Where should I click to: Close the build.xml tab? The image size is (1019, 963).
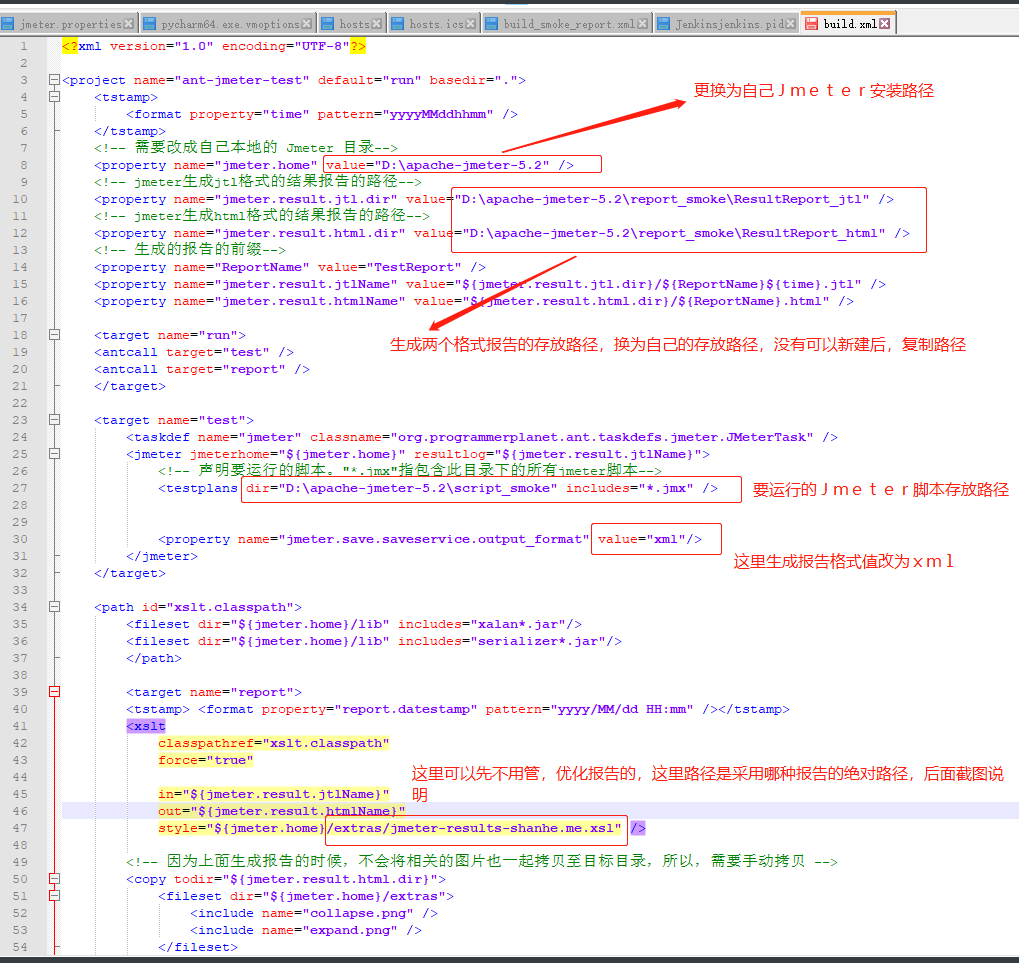[x=885, y=24]
